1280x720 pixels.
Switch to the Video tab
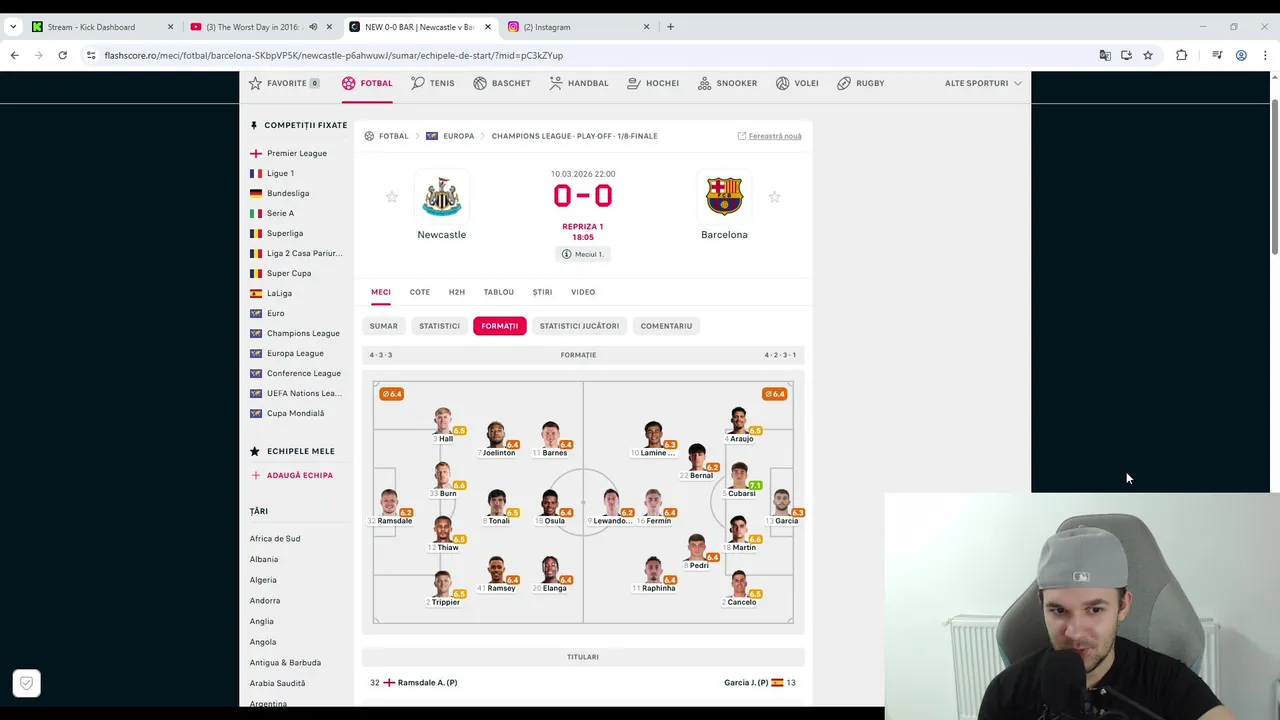point(583,292)
